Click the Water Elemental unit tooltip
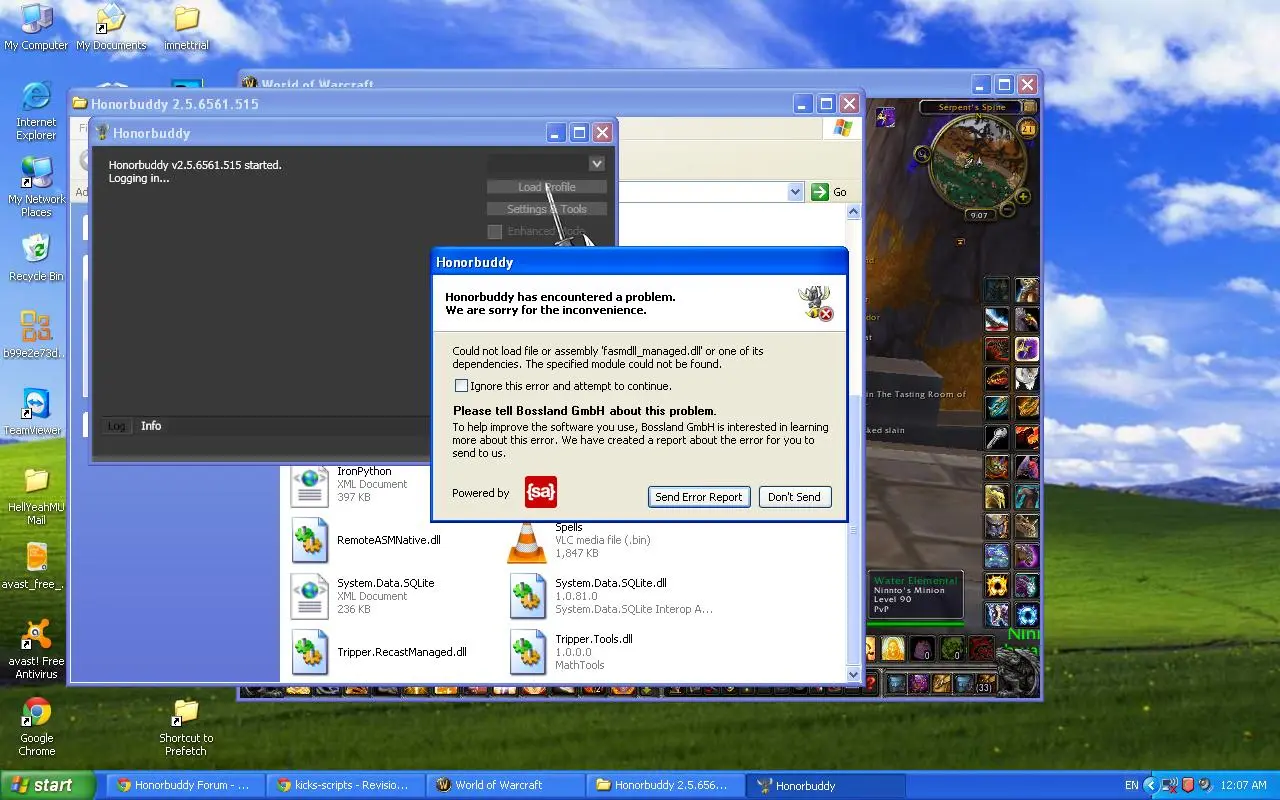This screenshot has width=1280, height=800. pos(915,596)
